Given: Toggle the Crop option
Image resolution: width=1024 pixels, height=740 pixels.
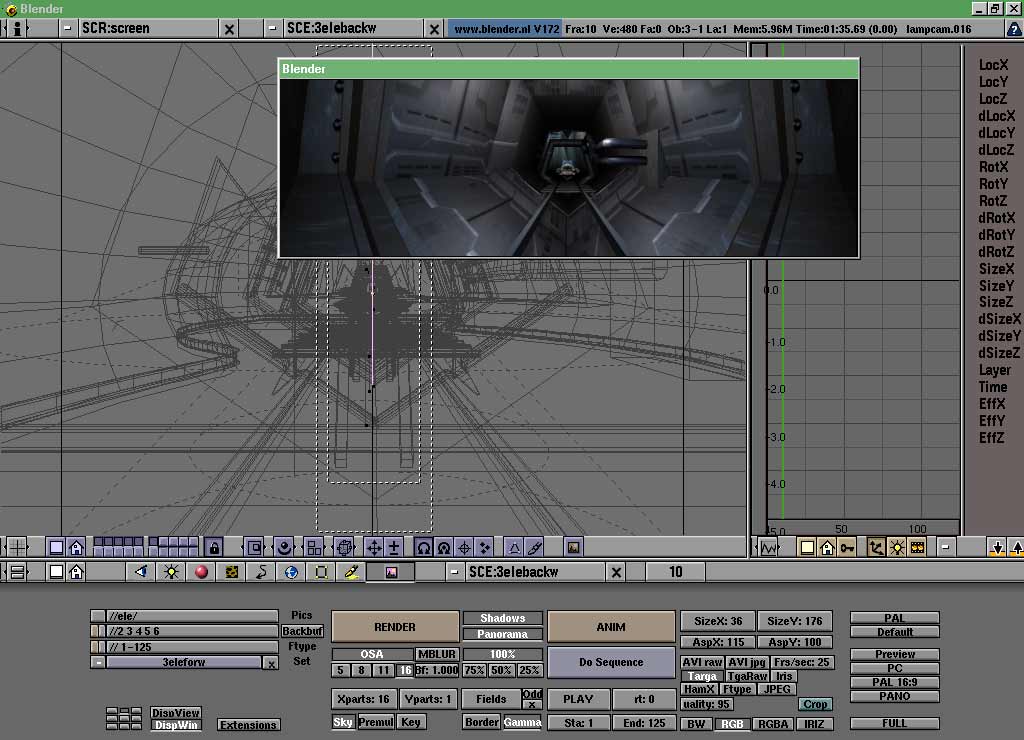Looking at the screenshot, I should (x=815, y=704).
